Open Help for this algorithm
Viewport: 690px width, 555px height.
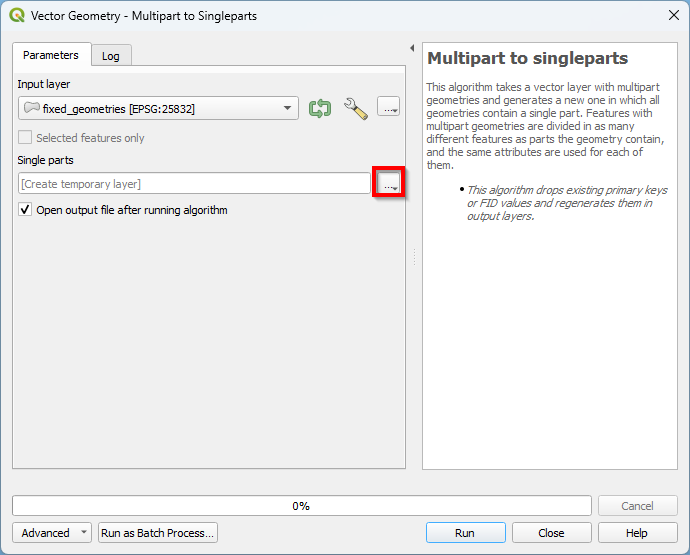point(637,533)
